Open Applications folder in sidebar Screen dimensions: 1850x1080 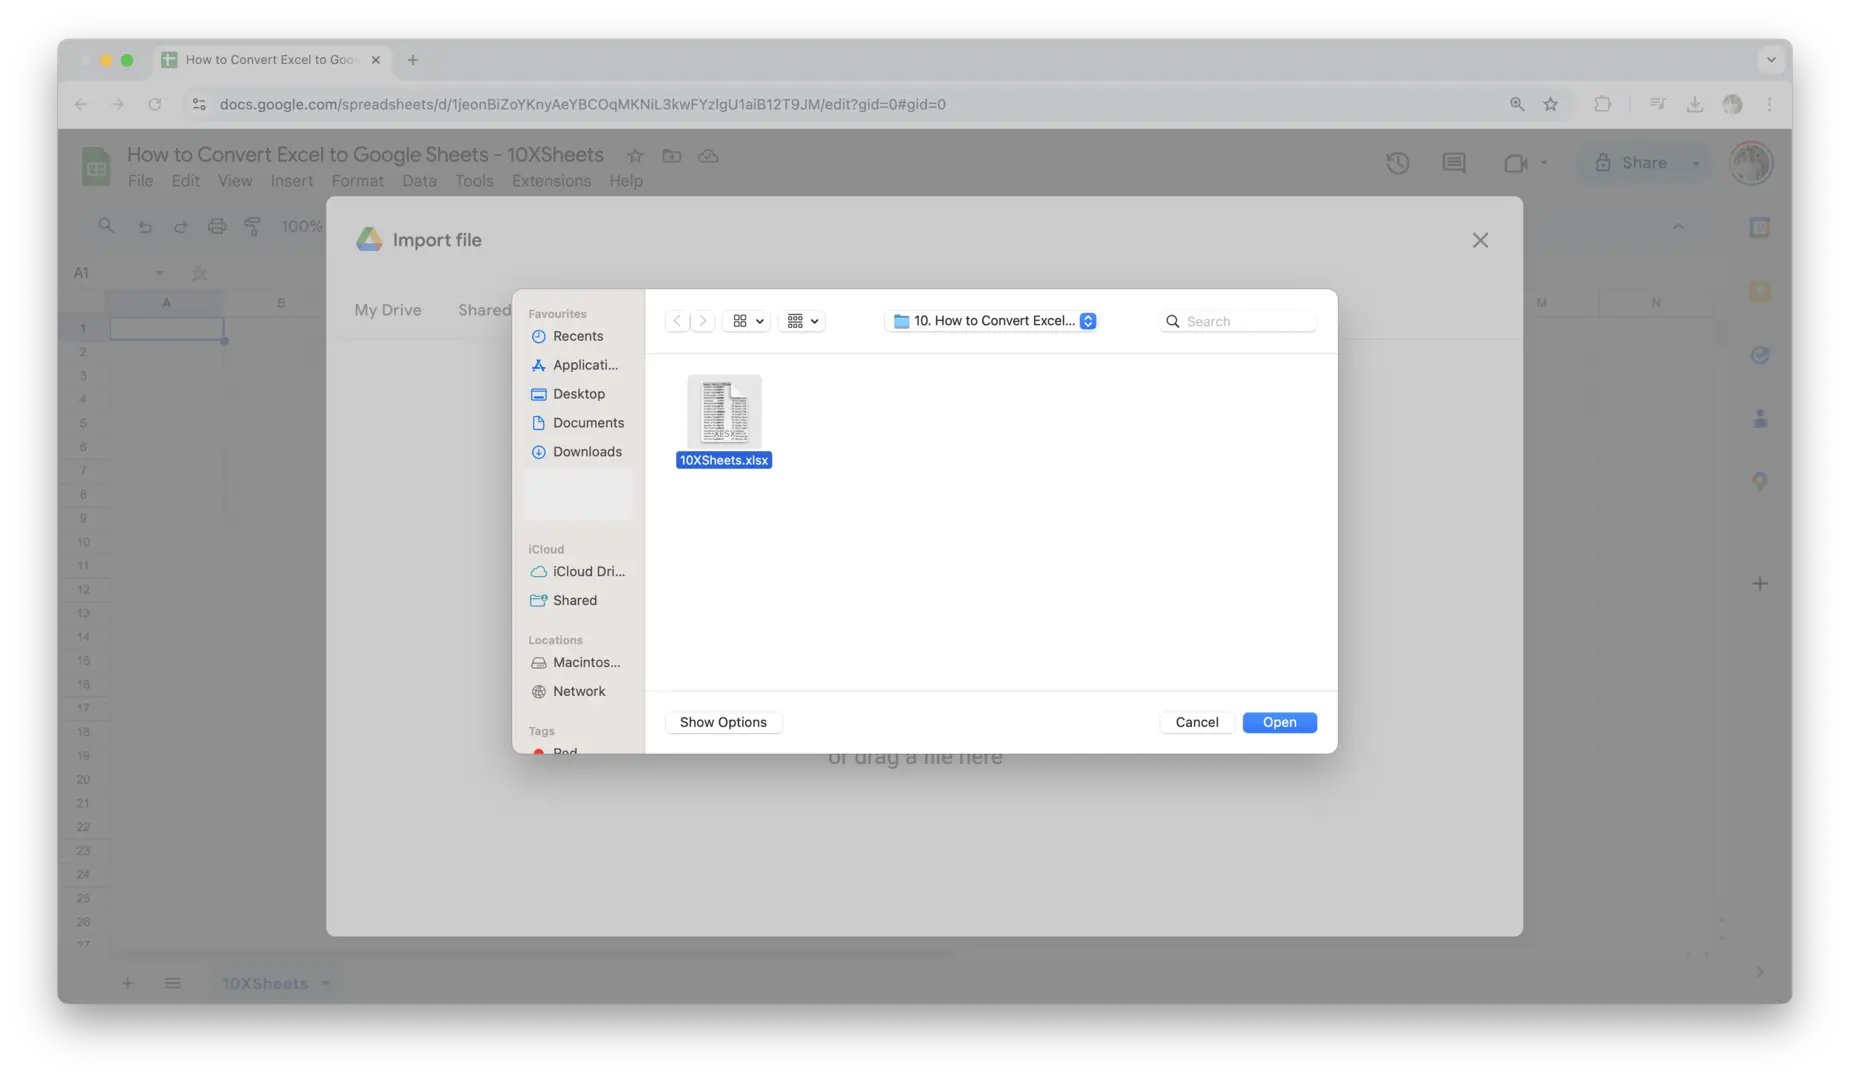(584, 365)
